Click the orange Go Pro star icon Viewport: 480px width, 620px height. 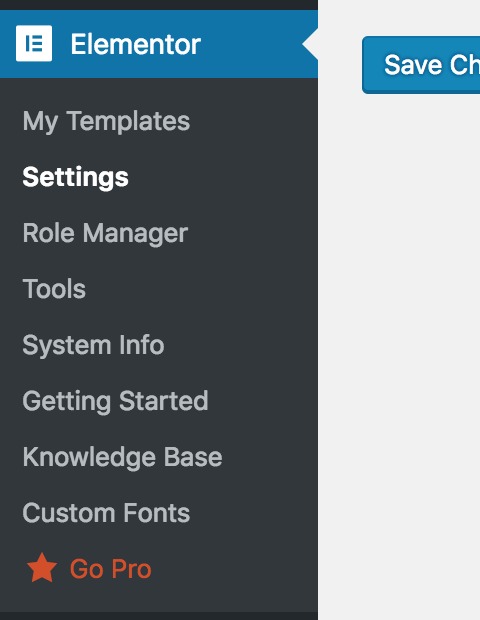pos(42,568)
